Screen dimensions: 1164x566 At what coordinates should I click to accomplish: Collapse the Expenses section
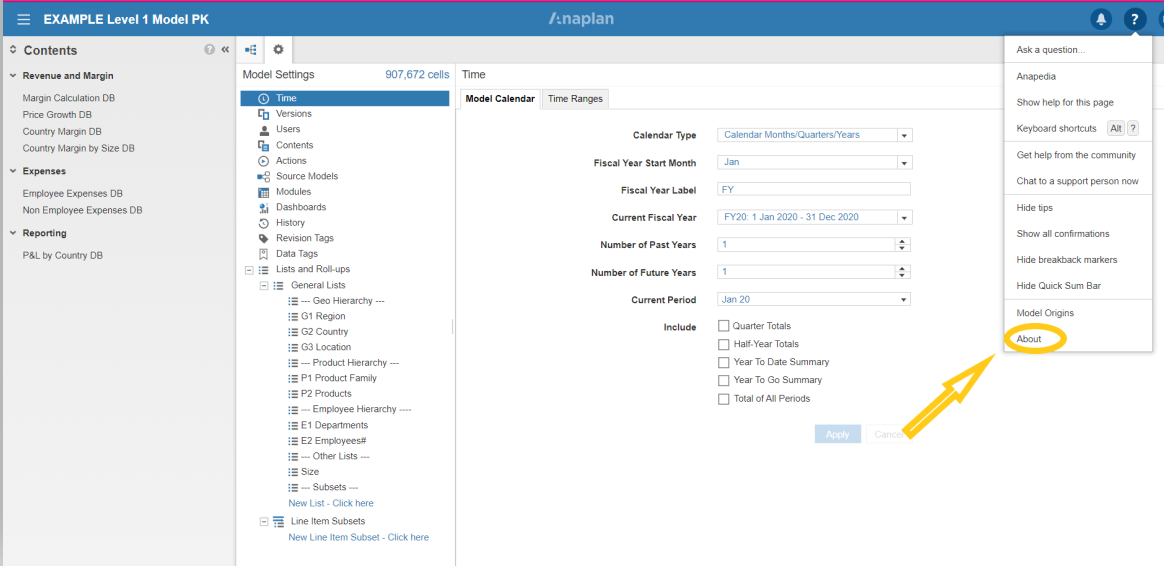[x=13, y=171]
